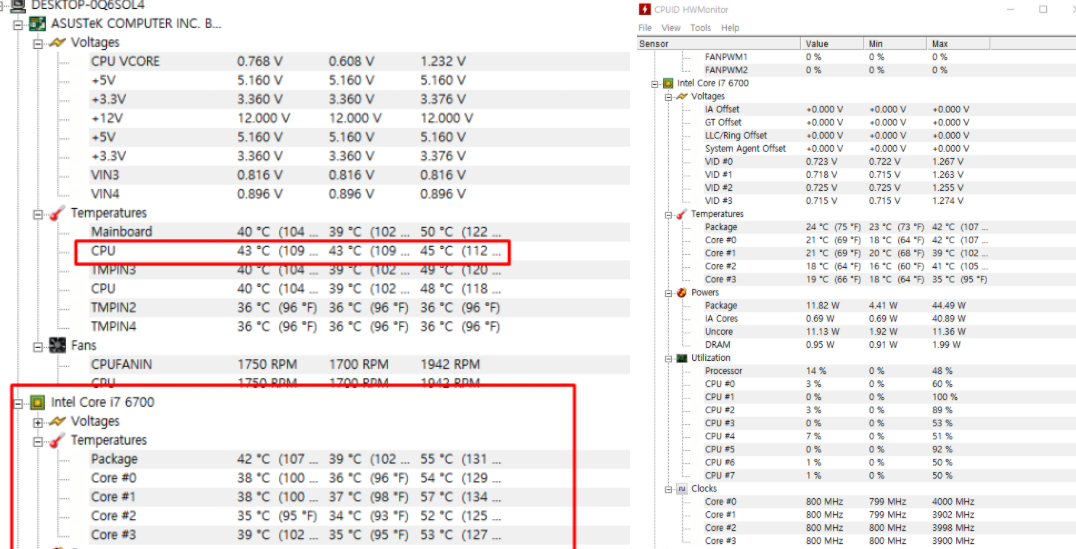This screenshot has width=1076, height=549.
Task: Click the Max column header
Action: pos(958,43)
